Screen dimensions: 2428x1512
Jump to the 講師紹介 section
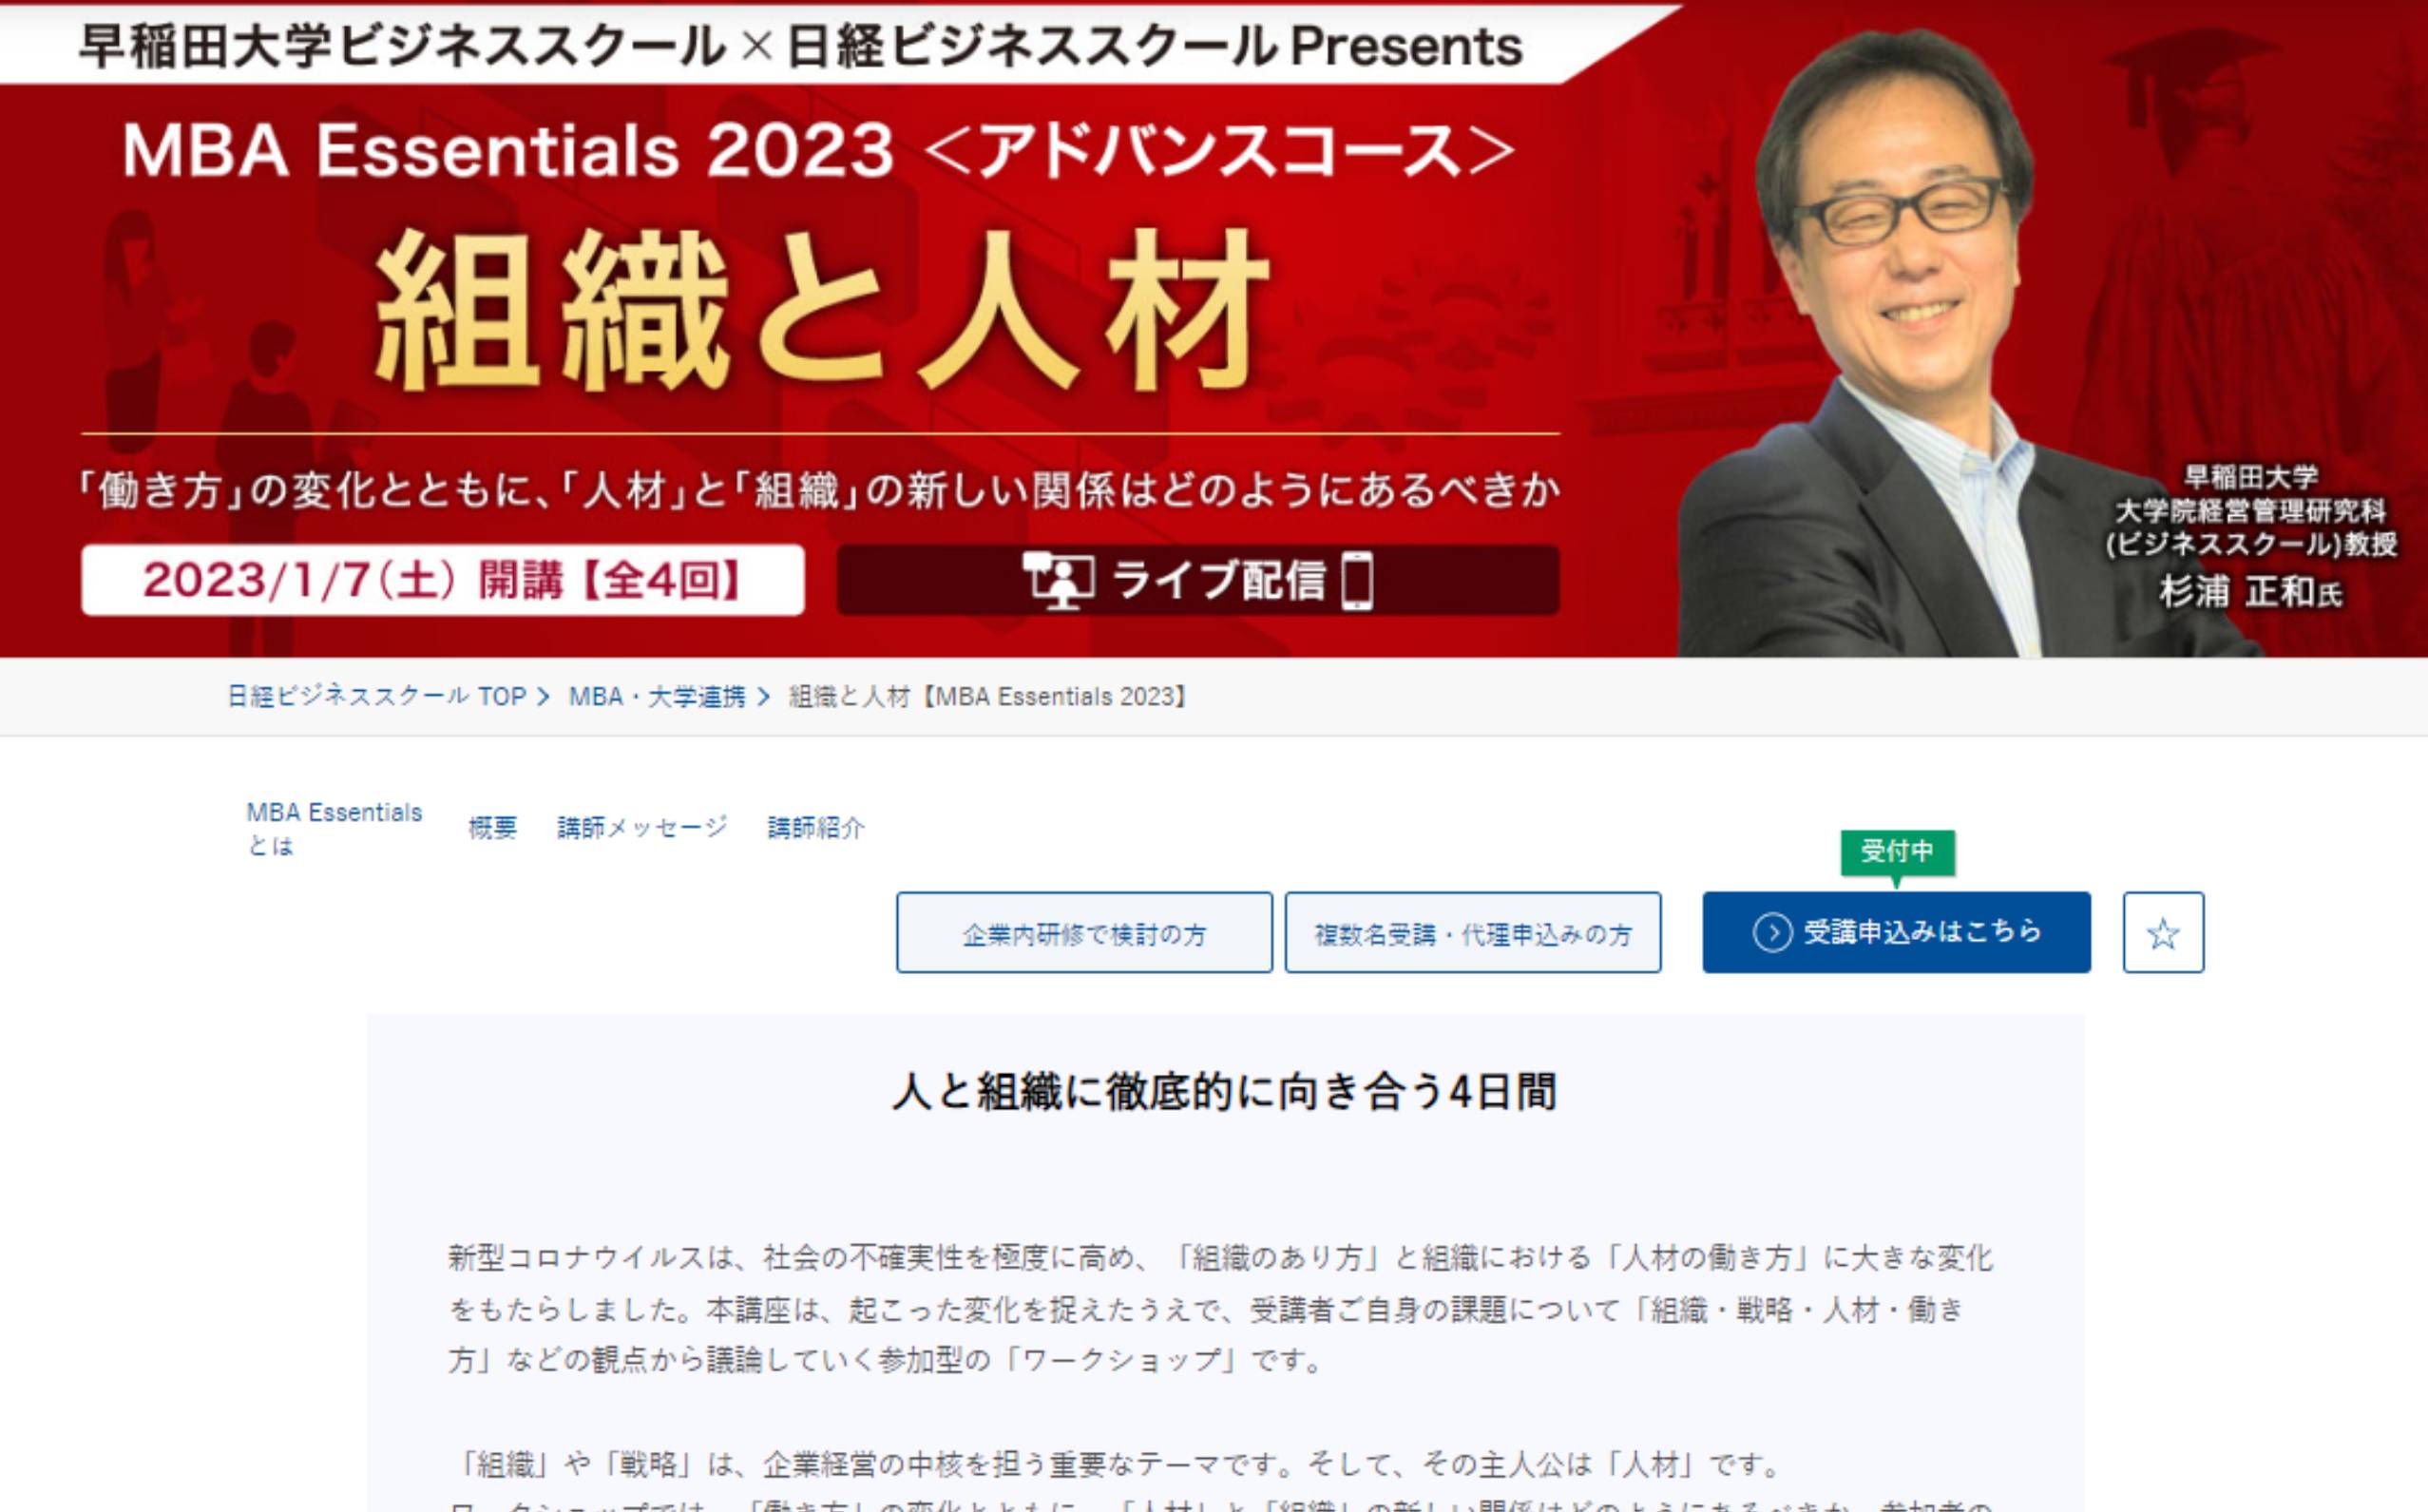click(x=816, y=827)
